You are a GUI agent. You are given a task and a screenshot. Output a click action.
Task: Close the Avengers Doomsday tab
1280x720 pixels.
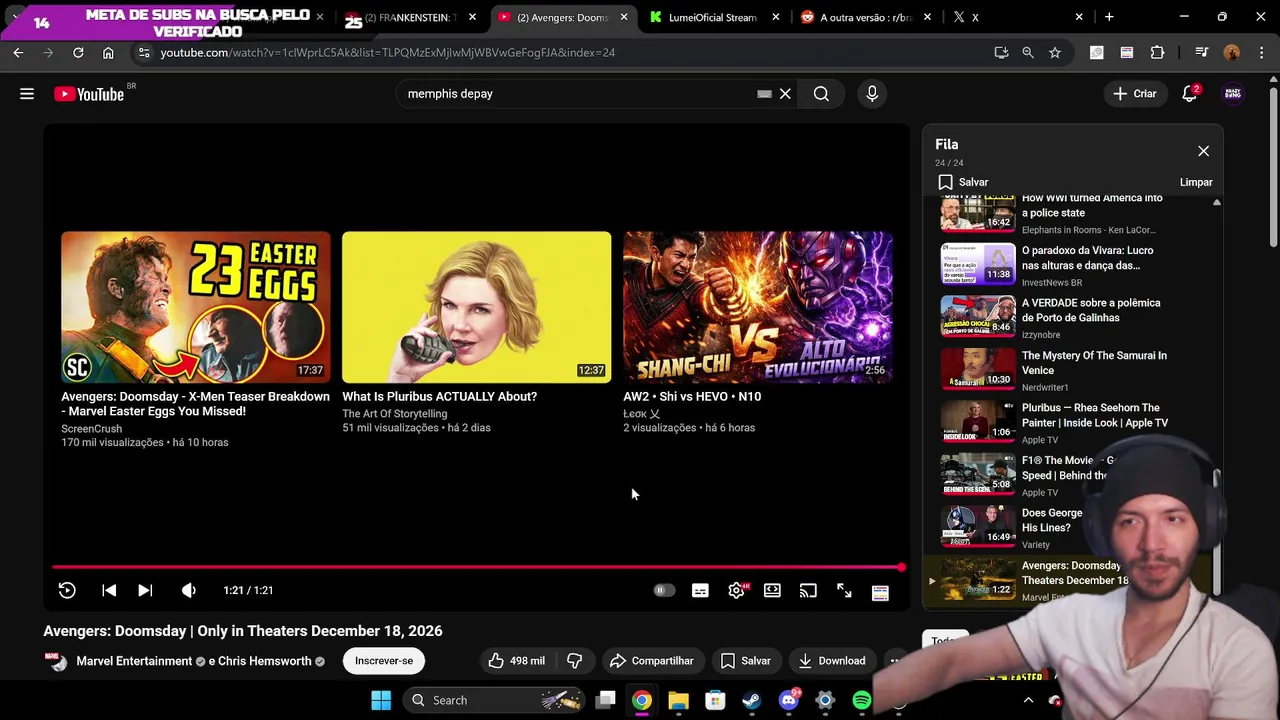tap(624, 17)
